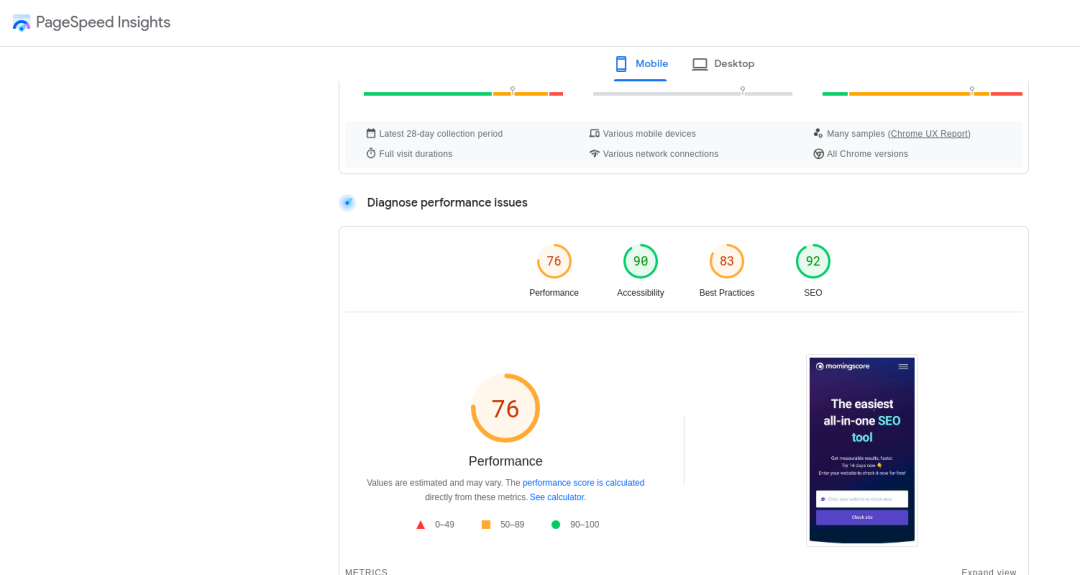Viewport: 1080px width, 575px height.
Task: Click the large Performance 76 gauge circle
Action: [505, 408]
